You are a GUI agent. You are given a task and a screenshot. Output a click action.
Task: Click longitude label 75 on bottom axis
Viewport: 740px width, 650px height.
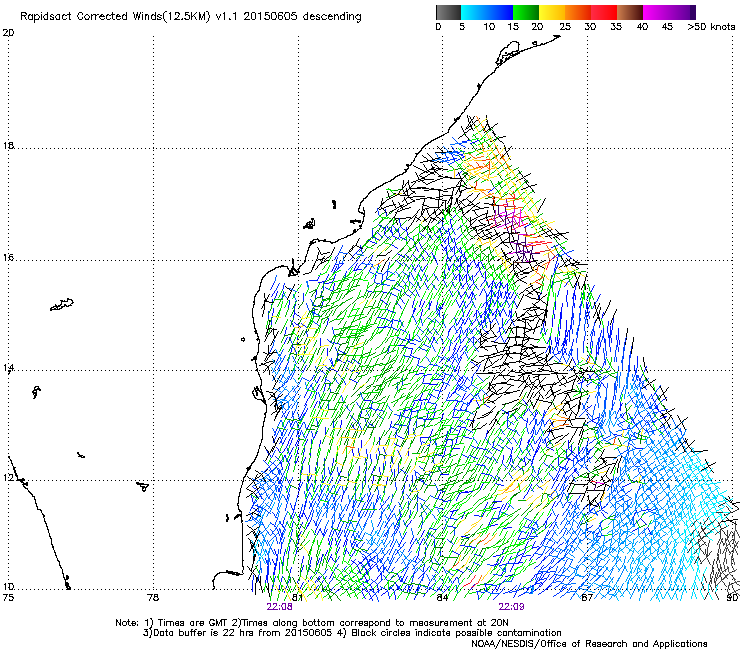[8, 598]
